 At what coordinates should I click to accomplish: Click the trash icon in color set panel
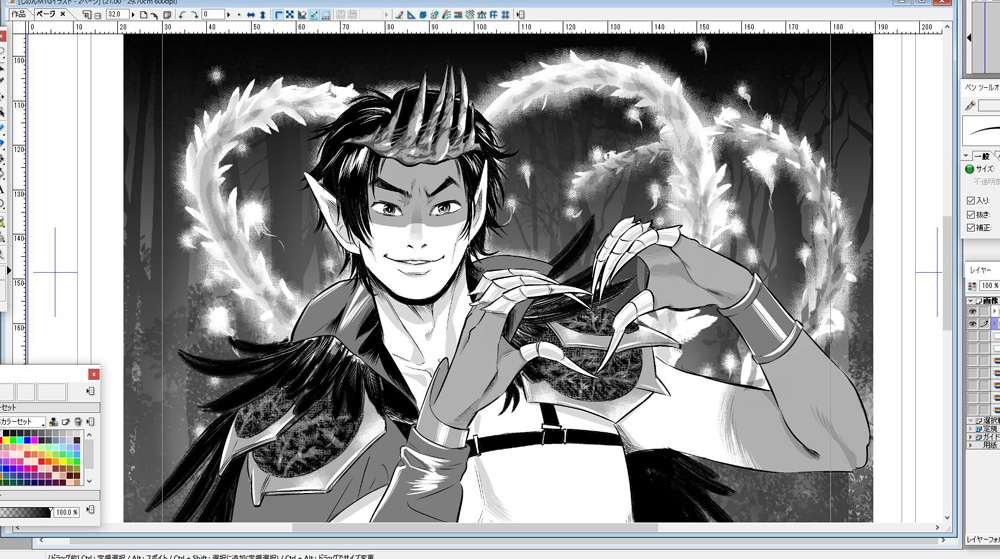tap(78, 422)
